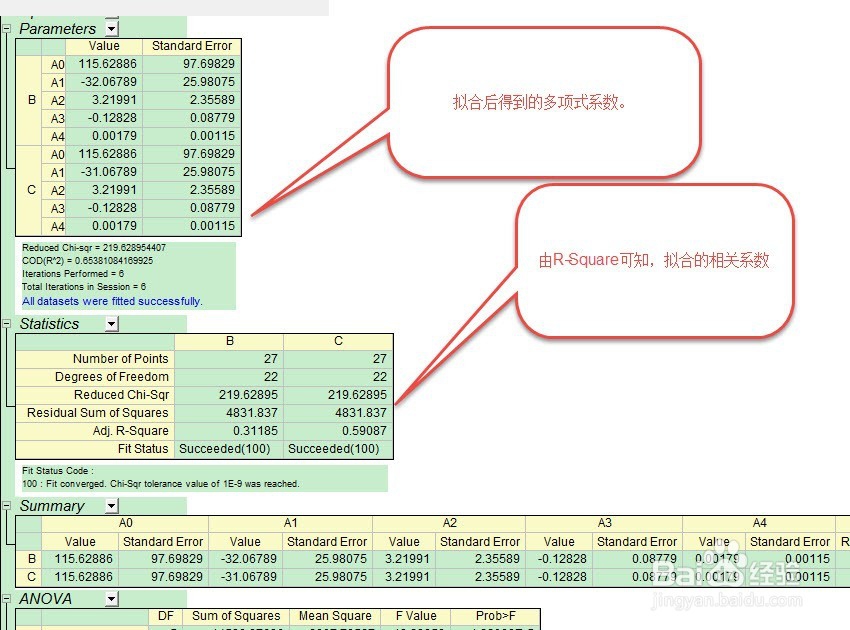Click the B column header in Statistics table
This screenshot has height=630, width=850.
click(229, 341)
